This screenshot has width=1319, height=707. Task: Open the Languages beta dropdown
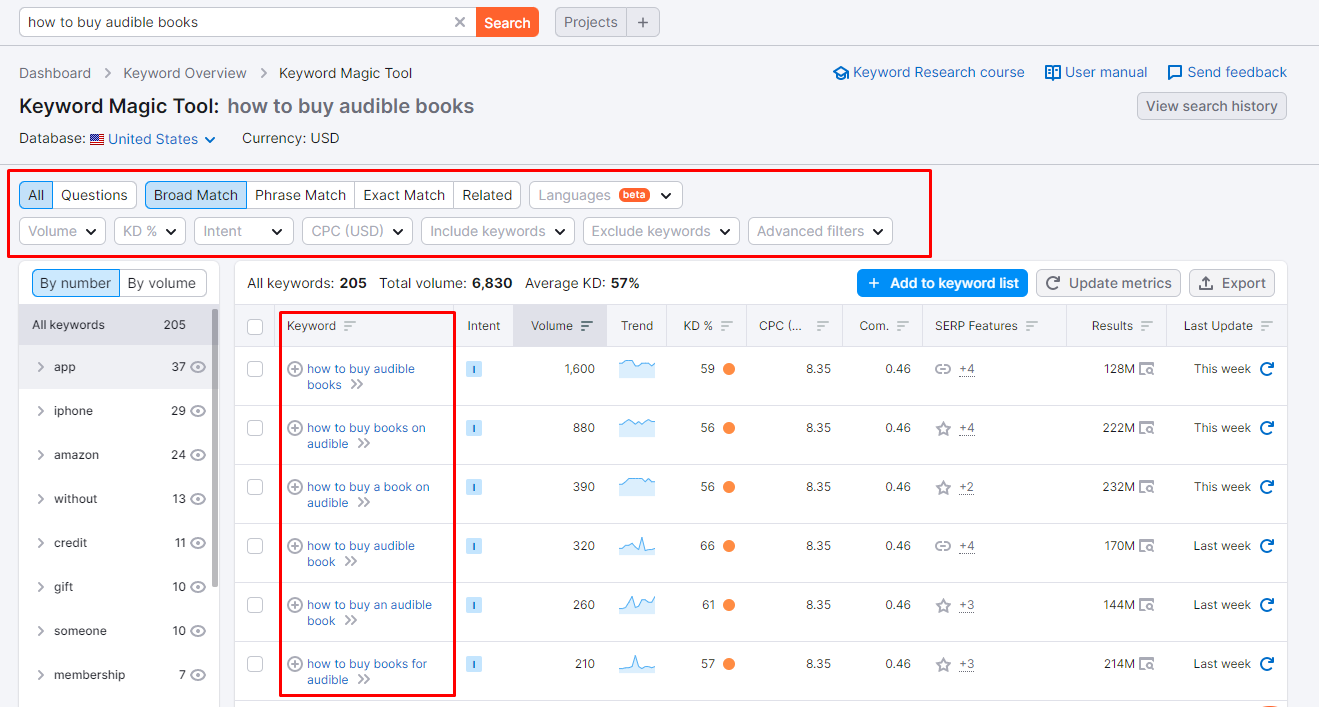(x=606, y=195)
